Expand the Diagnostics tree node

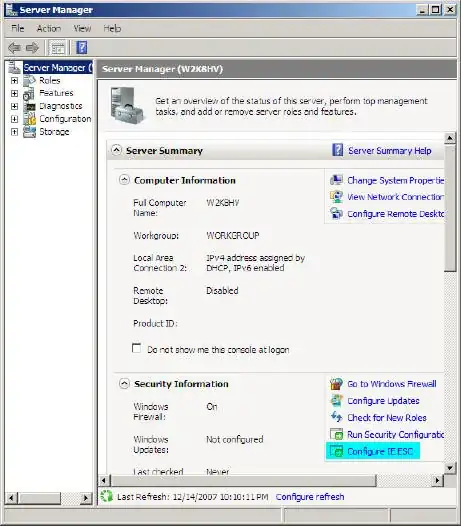coord(14,106)
